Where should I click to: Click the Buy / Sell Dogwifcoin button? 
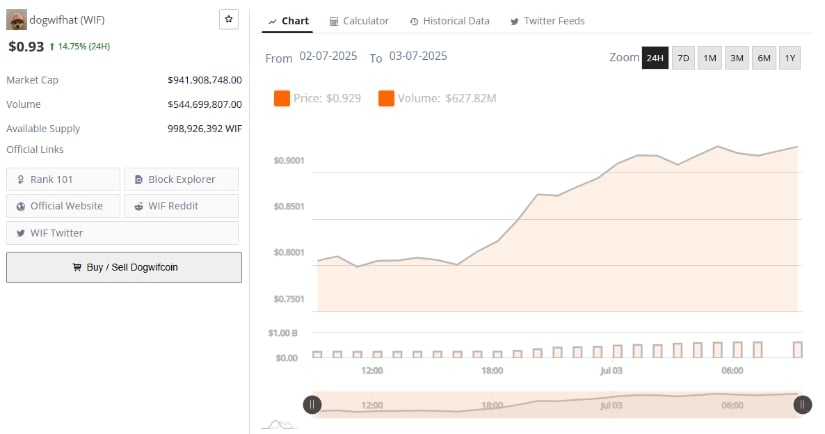124,267
